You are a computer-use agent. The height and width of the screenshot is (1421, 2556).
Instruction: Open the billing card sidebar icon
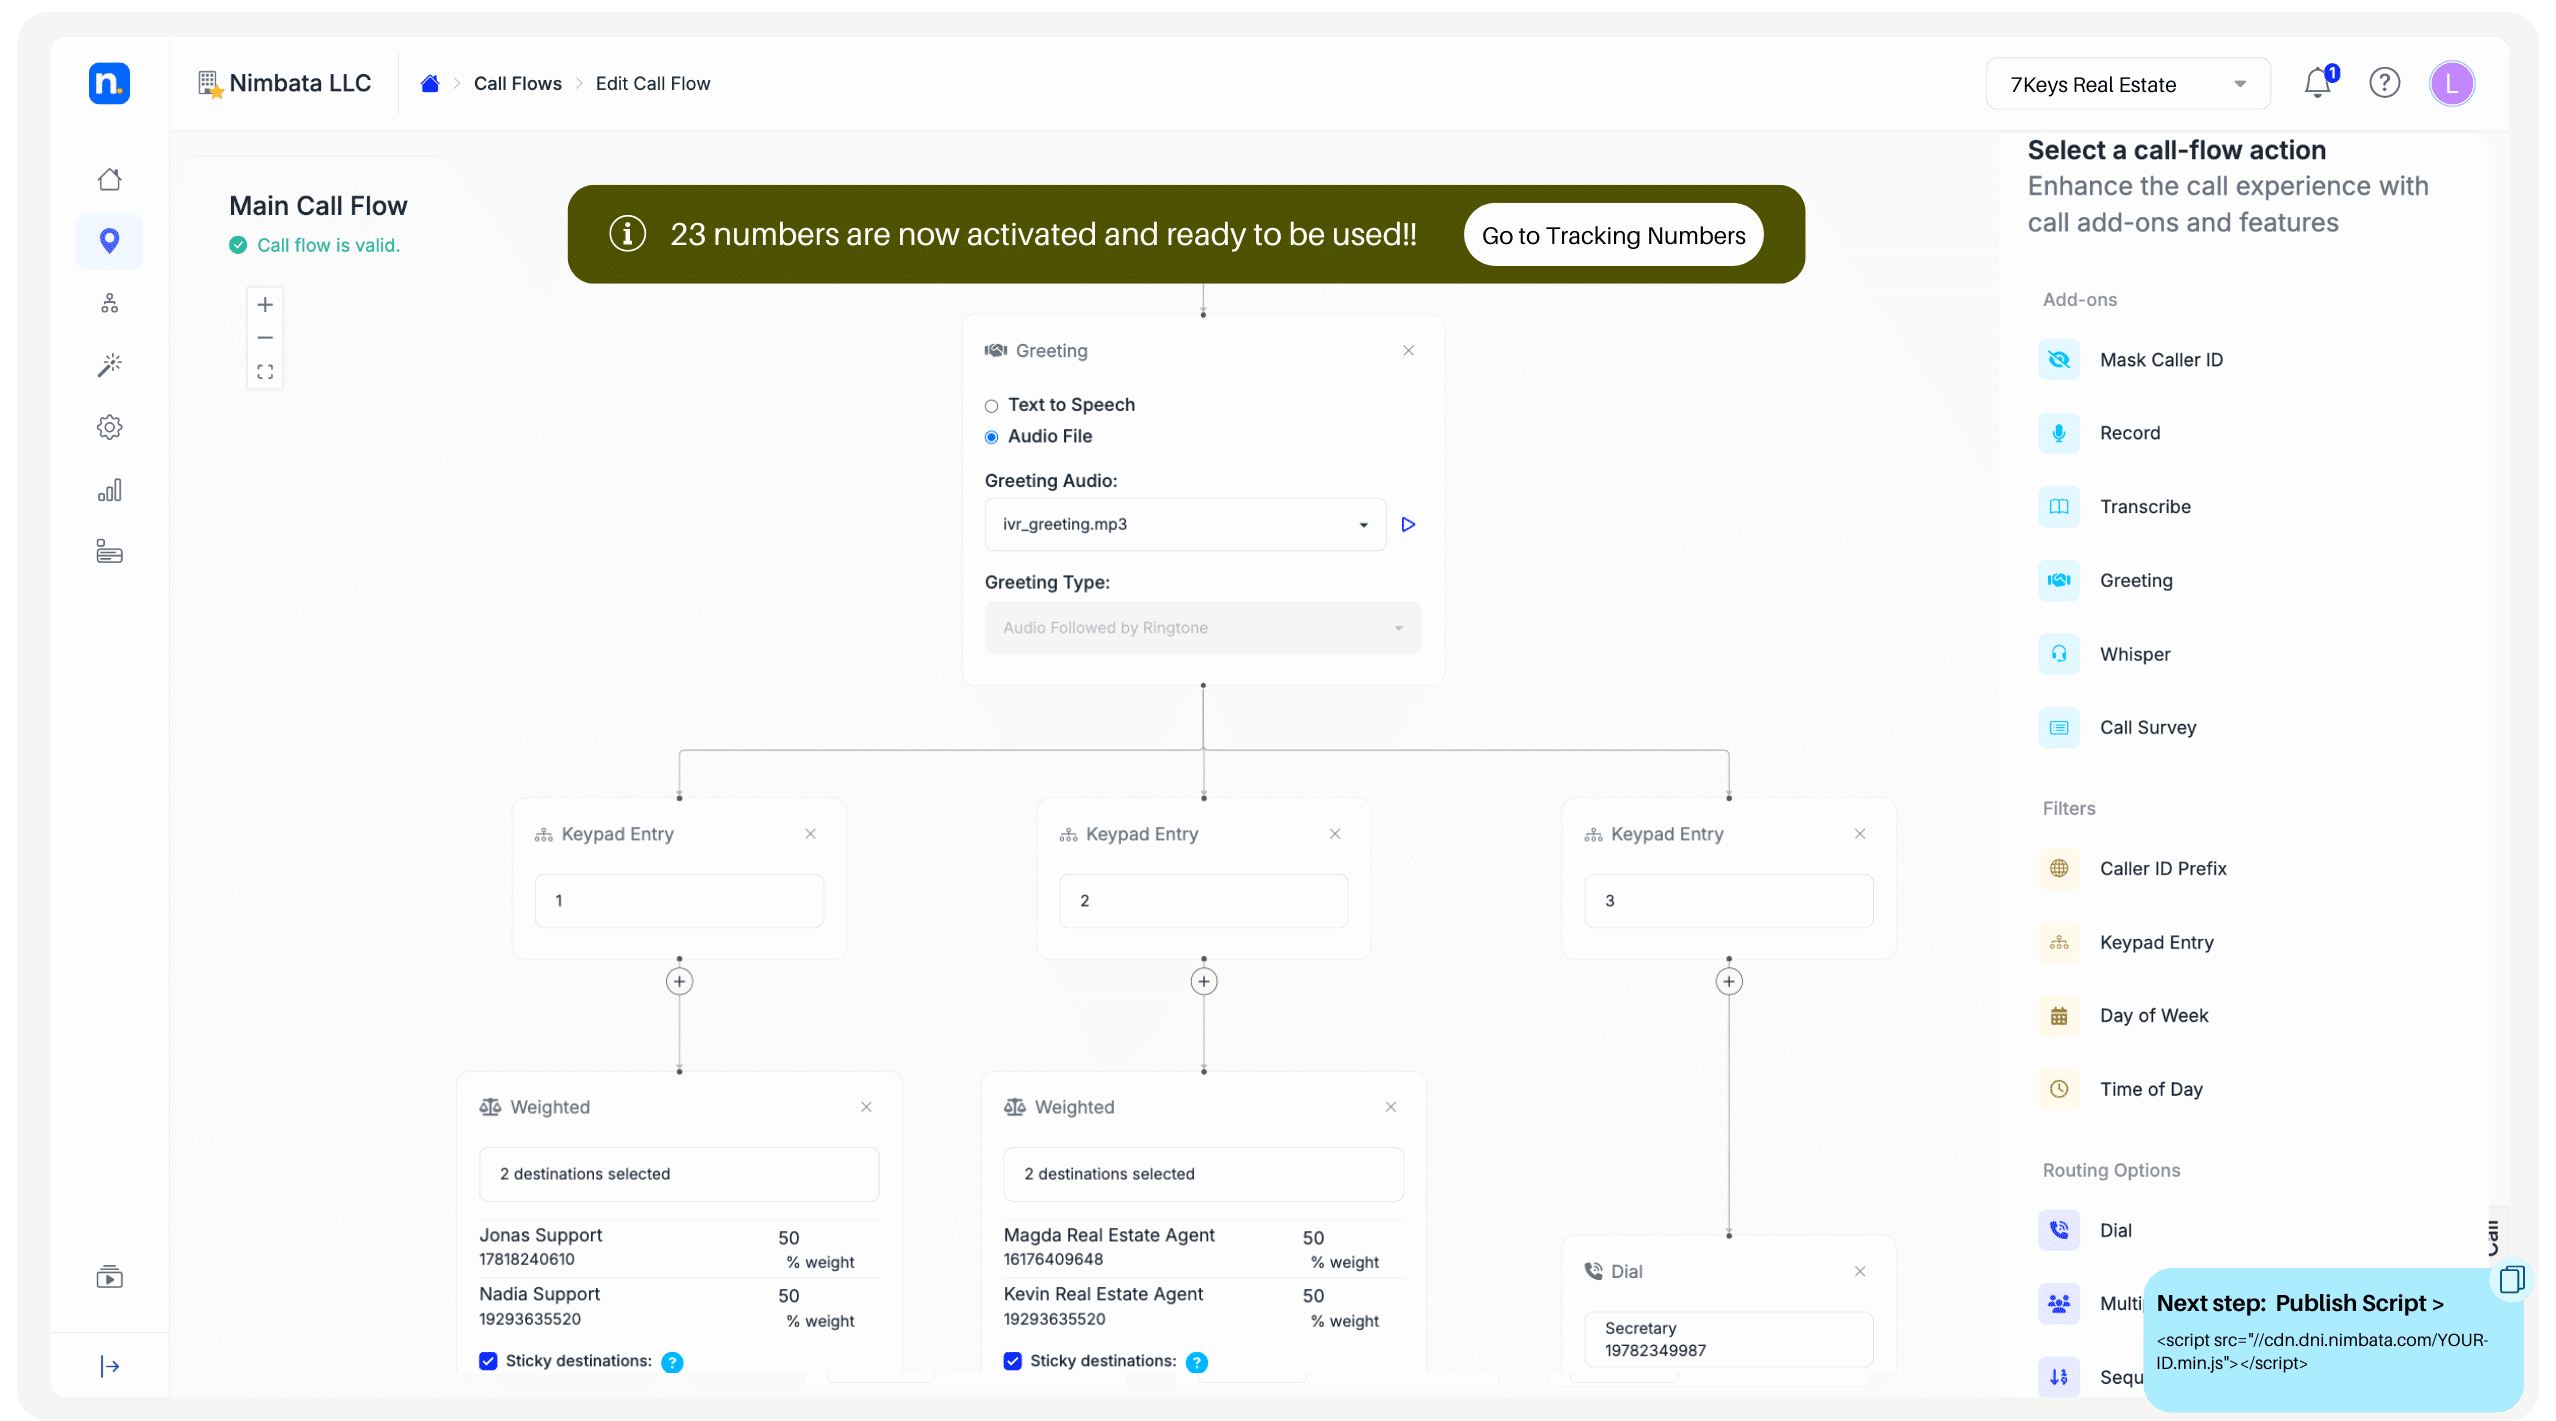coord(110,552)
